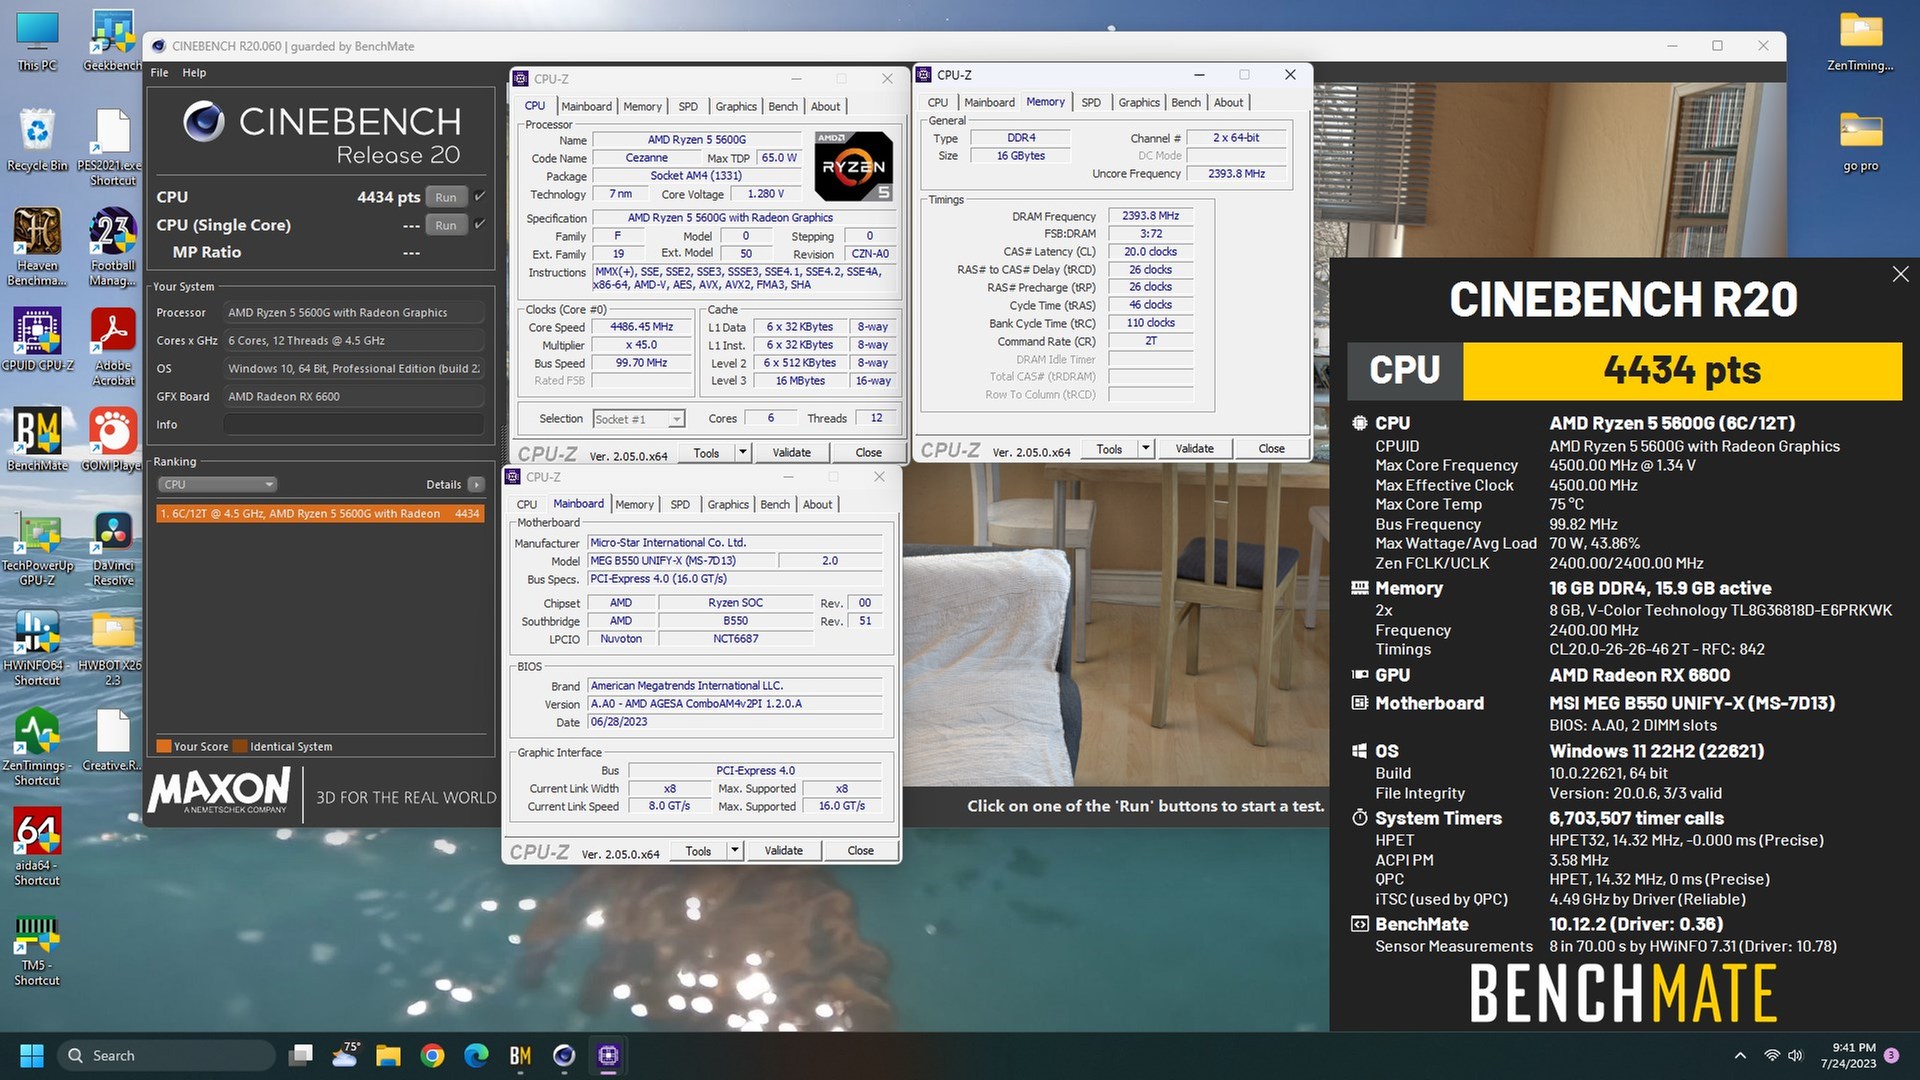Open Graphics tab in Mainboard CPU-Z window
The height and width of the screenshot is (1080, 1920).
tap(728, 505)
